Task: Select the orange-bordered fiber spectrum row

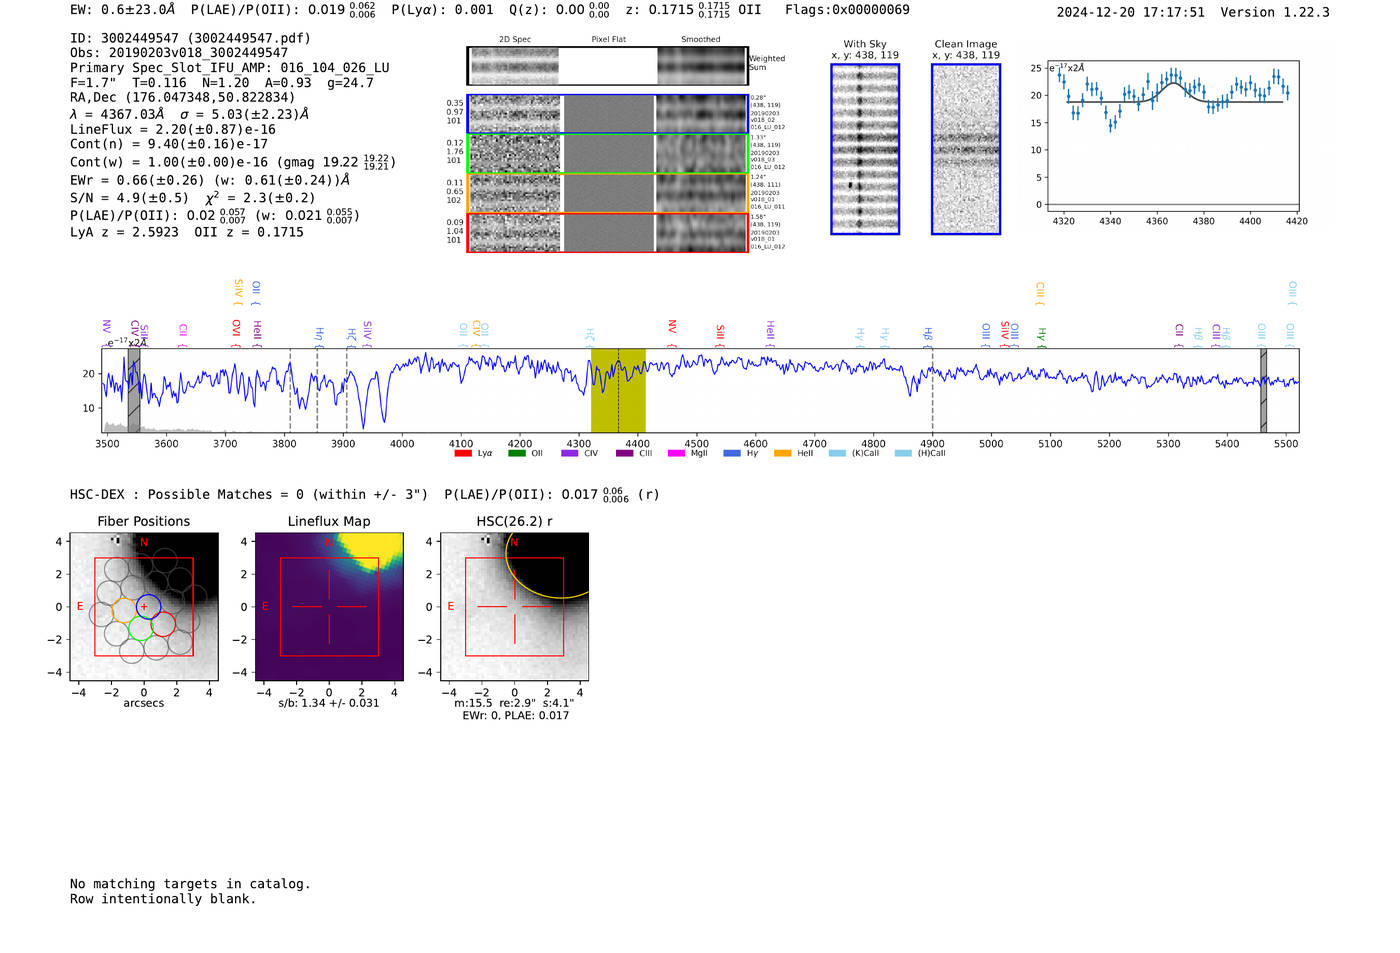Action: pos(607,193)
